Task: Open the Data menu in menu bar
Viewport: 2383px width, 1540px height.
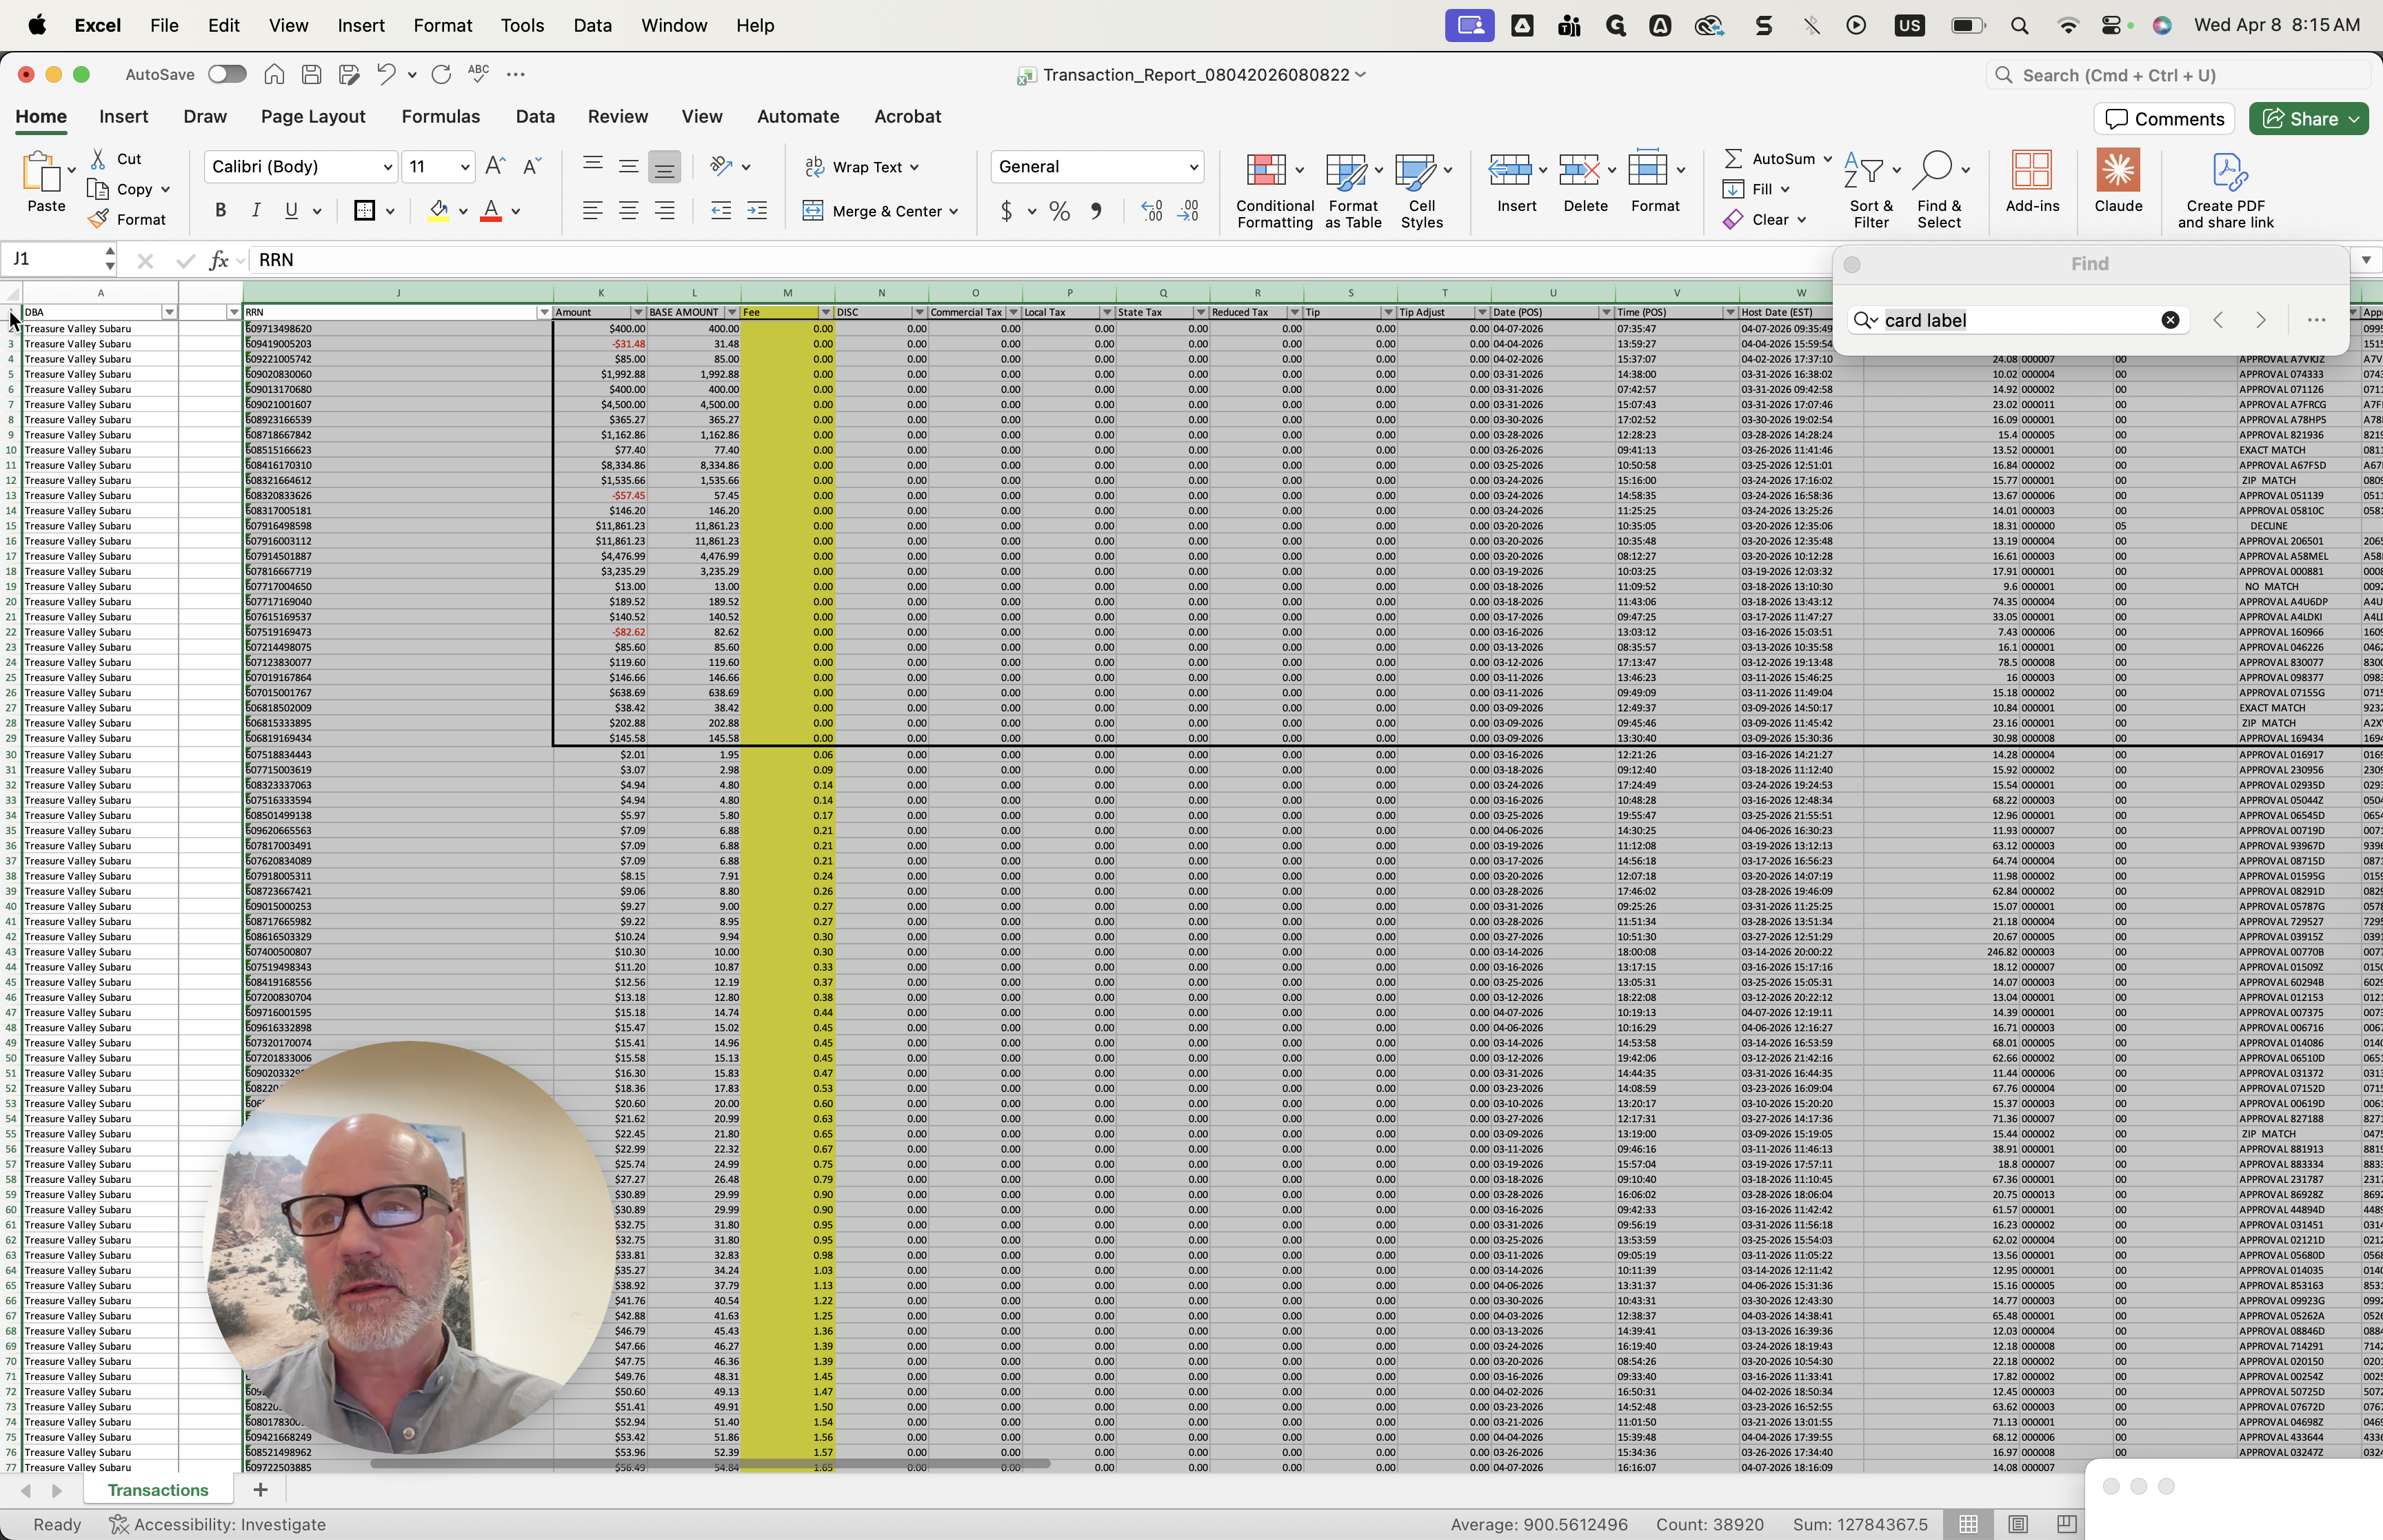Action: tap(592, 25)
